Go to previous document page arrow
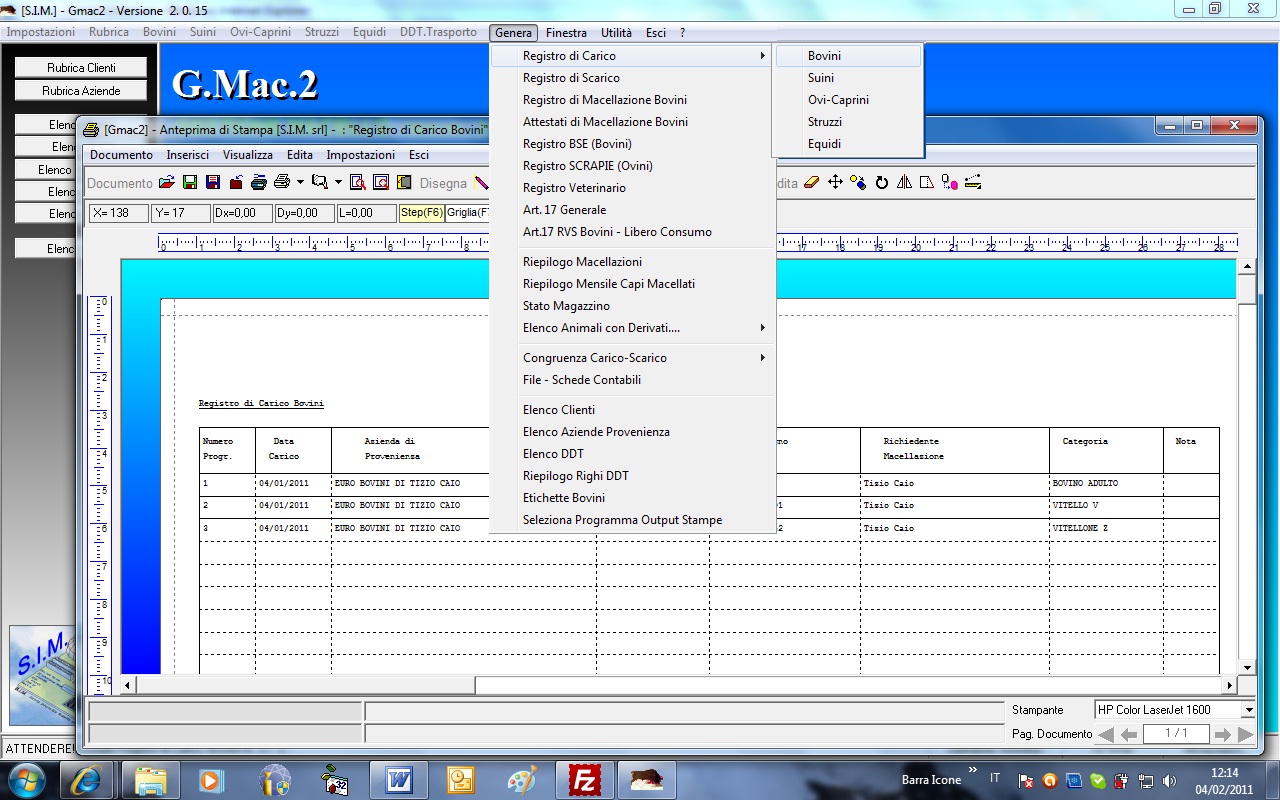 (1129, 734)
